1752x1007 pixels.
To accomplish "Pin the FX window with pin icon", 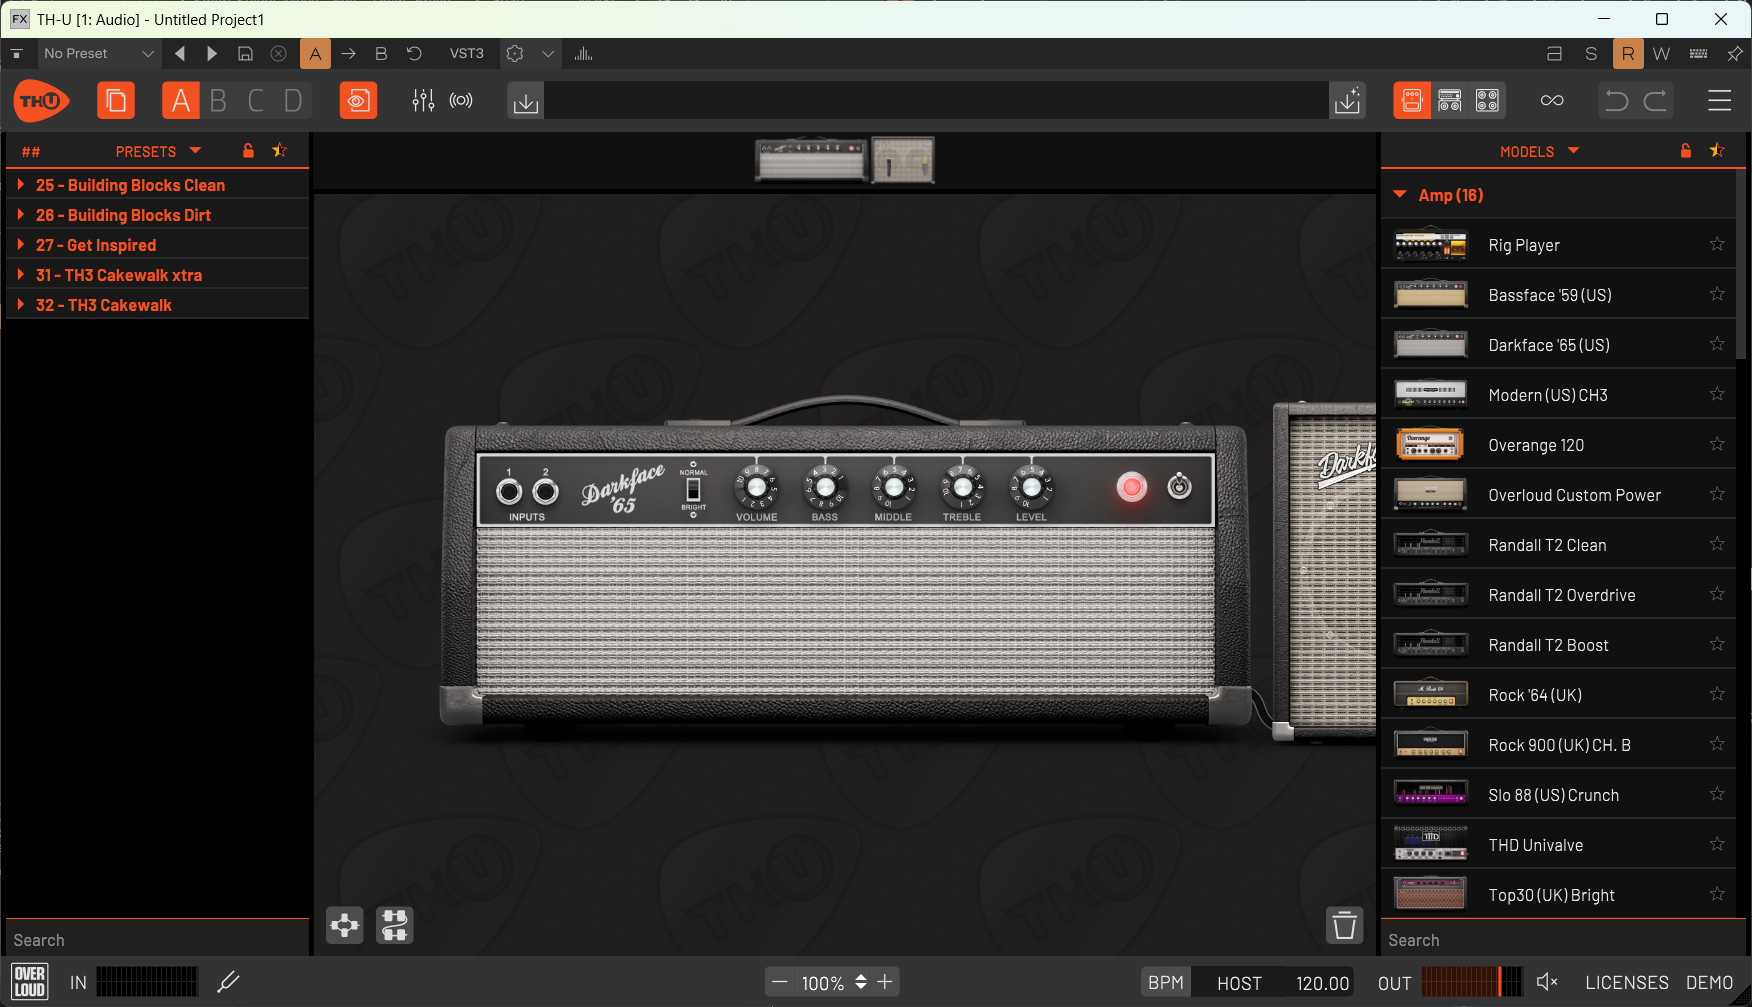I will [1735, 54].
